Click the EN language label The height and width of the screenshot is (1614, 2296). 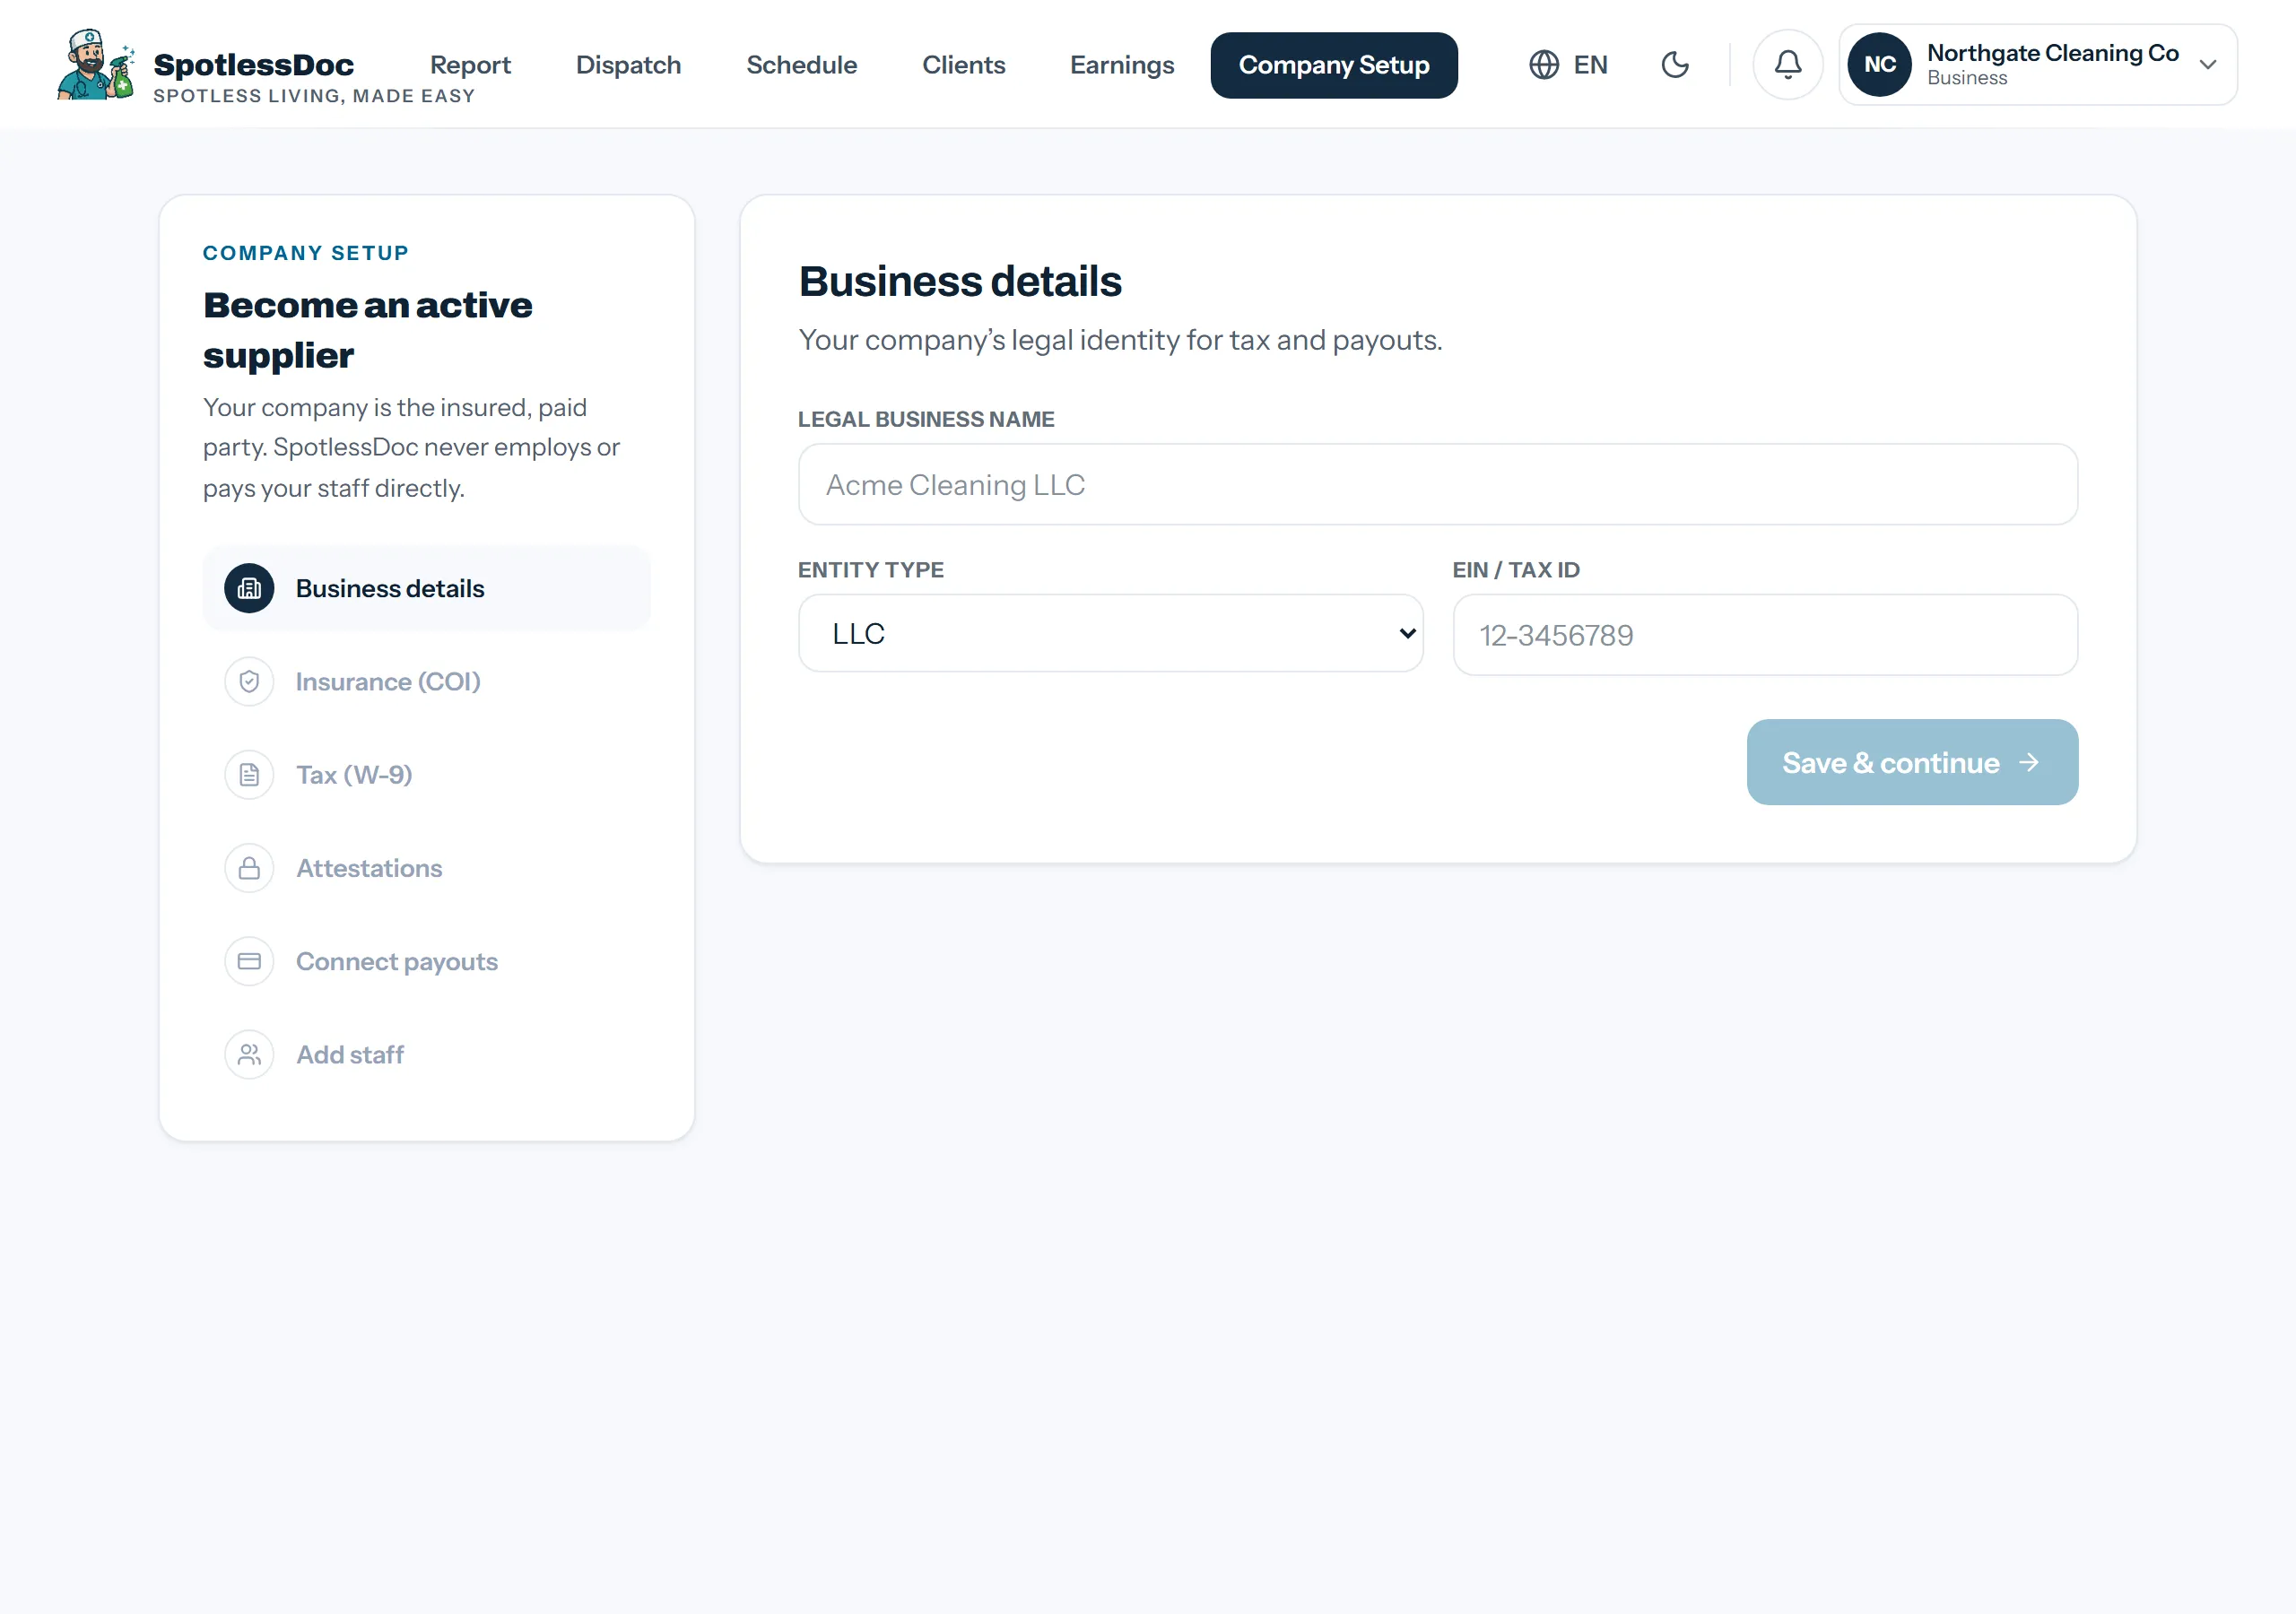[1590, 65]
